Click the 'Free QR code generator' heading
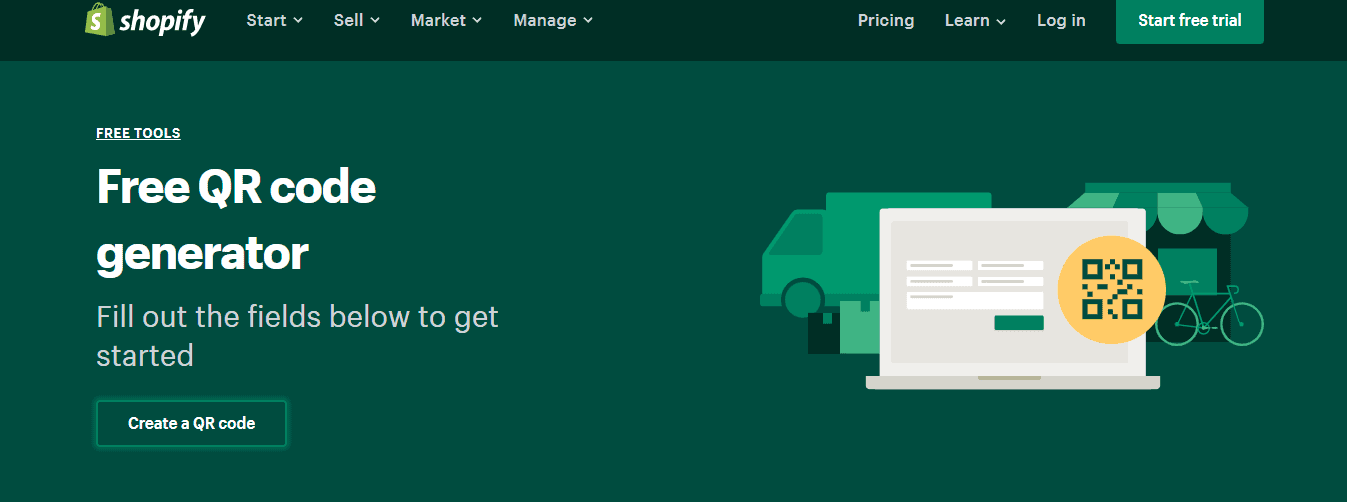1347x502 pixels. tap(236, 220)
